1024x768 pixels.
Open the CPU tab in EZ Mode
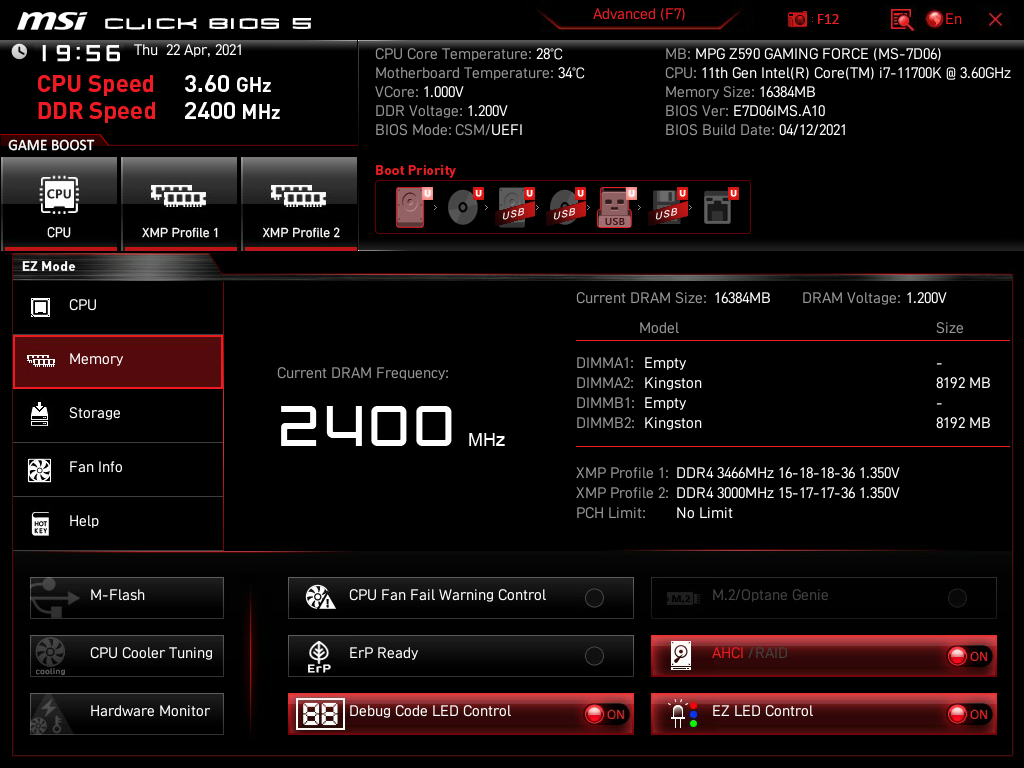coord(118,306)
